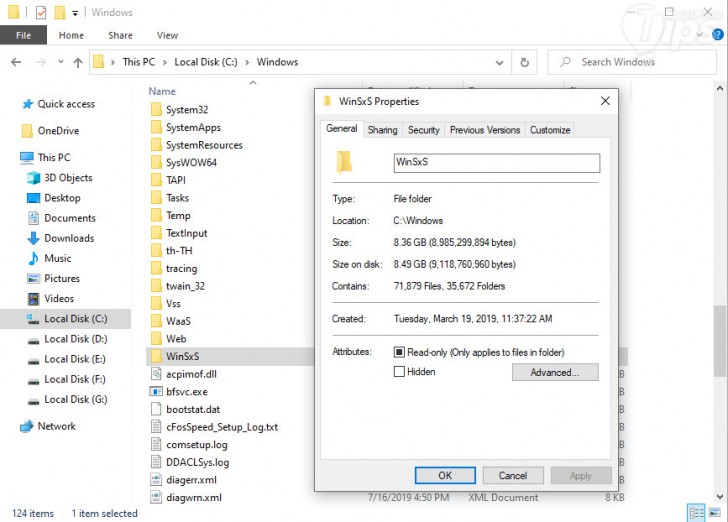The image size is (728, 522).
Task: Open Videos in navigation pane
Action: tap(51, 299)
